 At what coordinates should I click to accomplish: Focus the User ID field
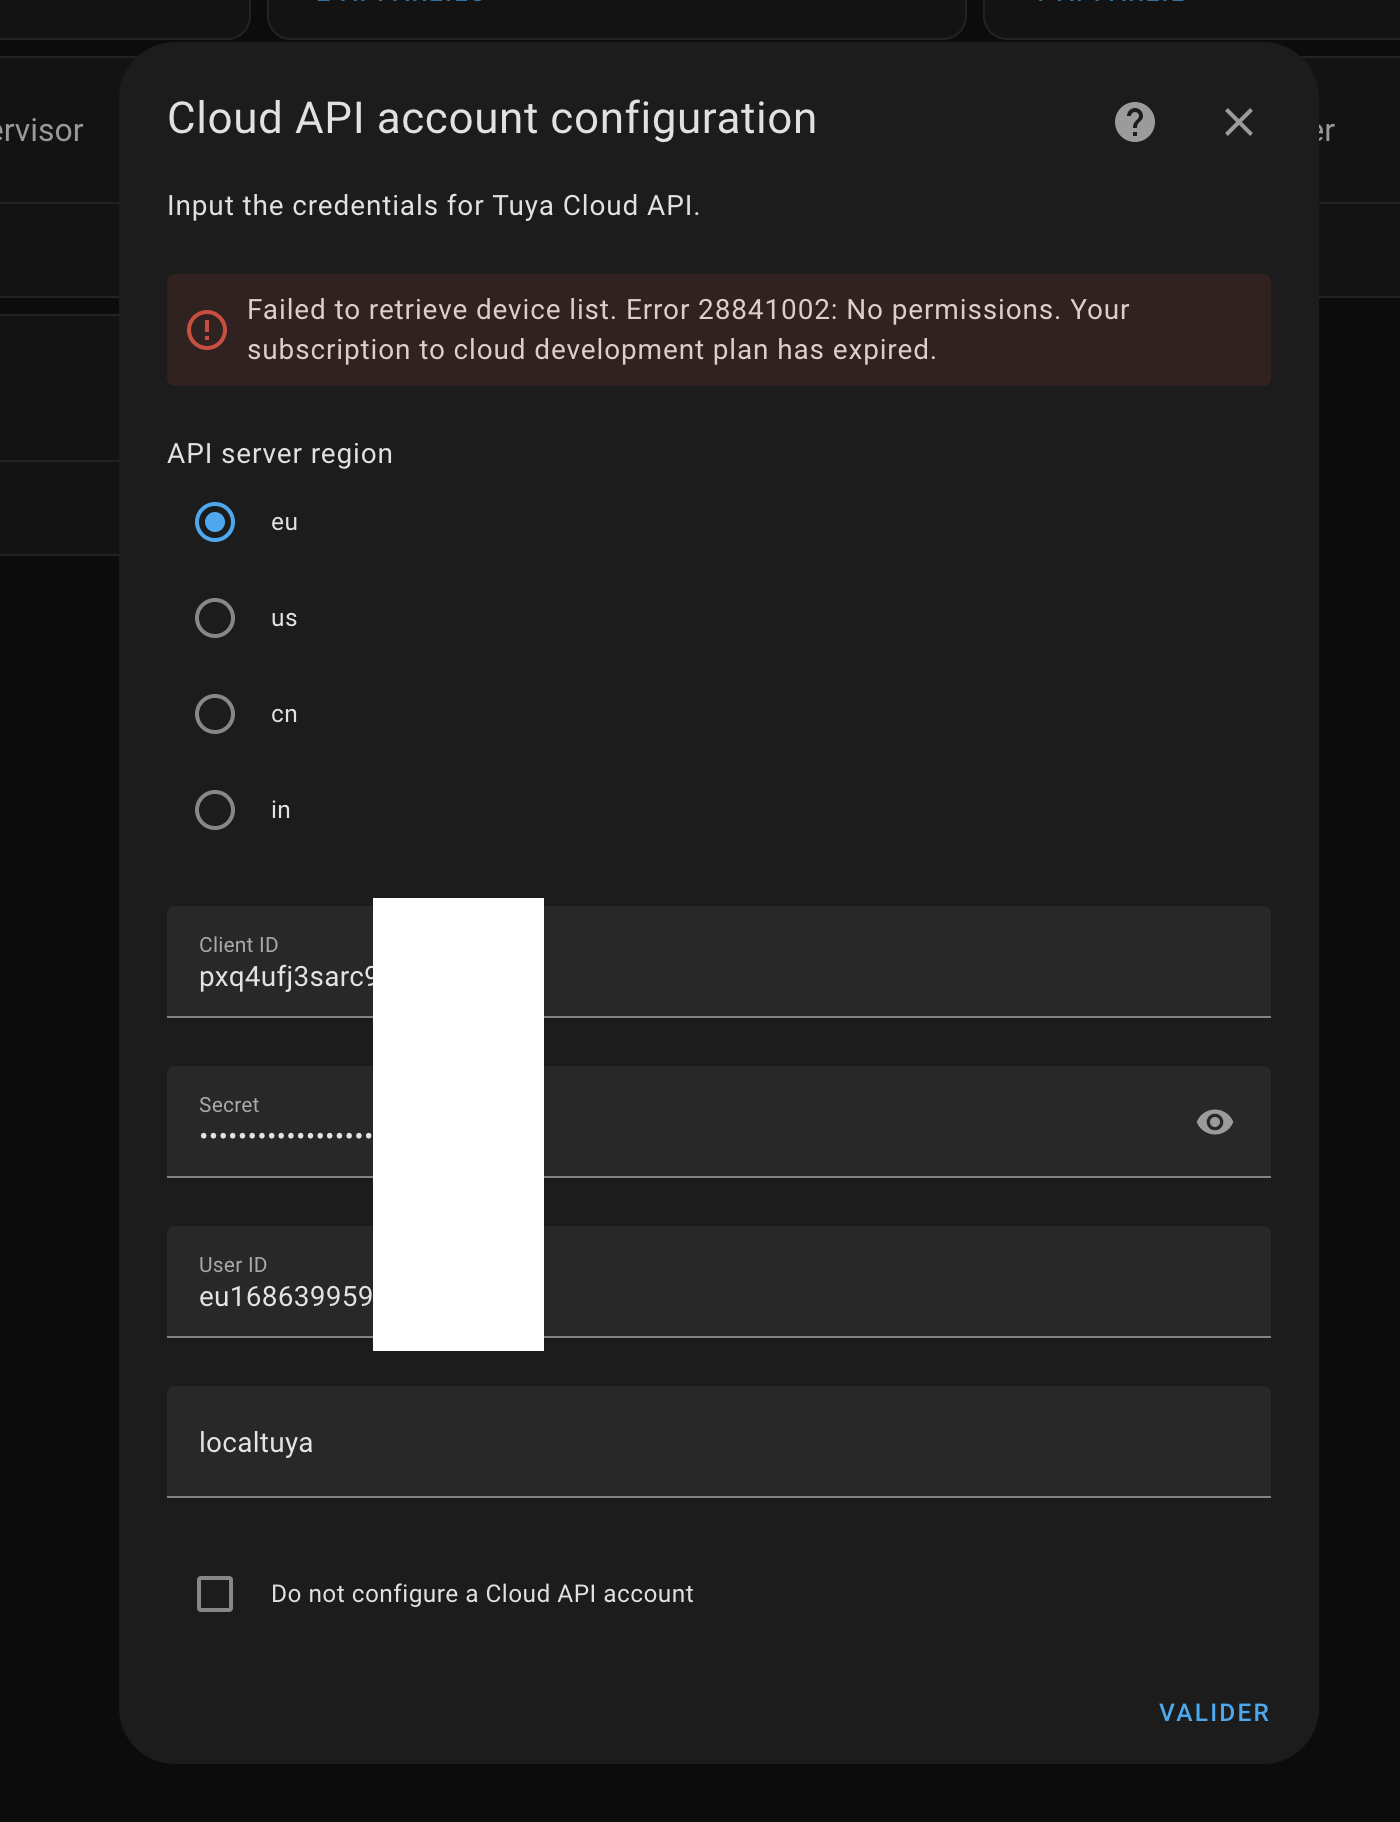718,1282
